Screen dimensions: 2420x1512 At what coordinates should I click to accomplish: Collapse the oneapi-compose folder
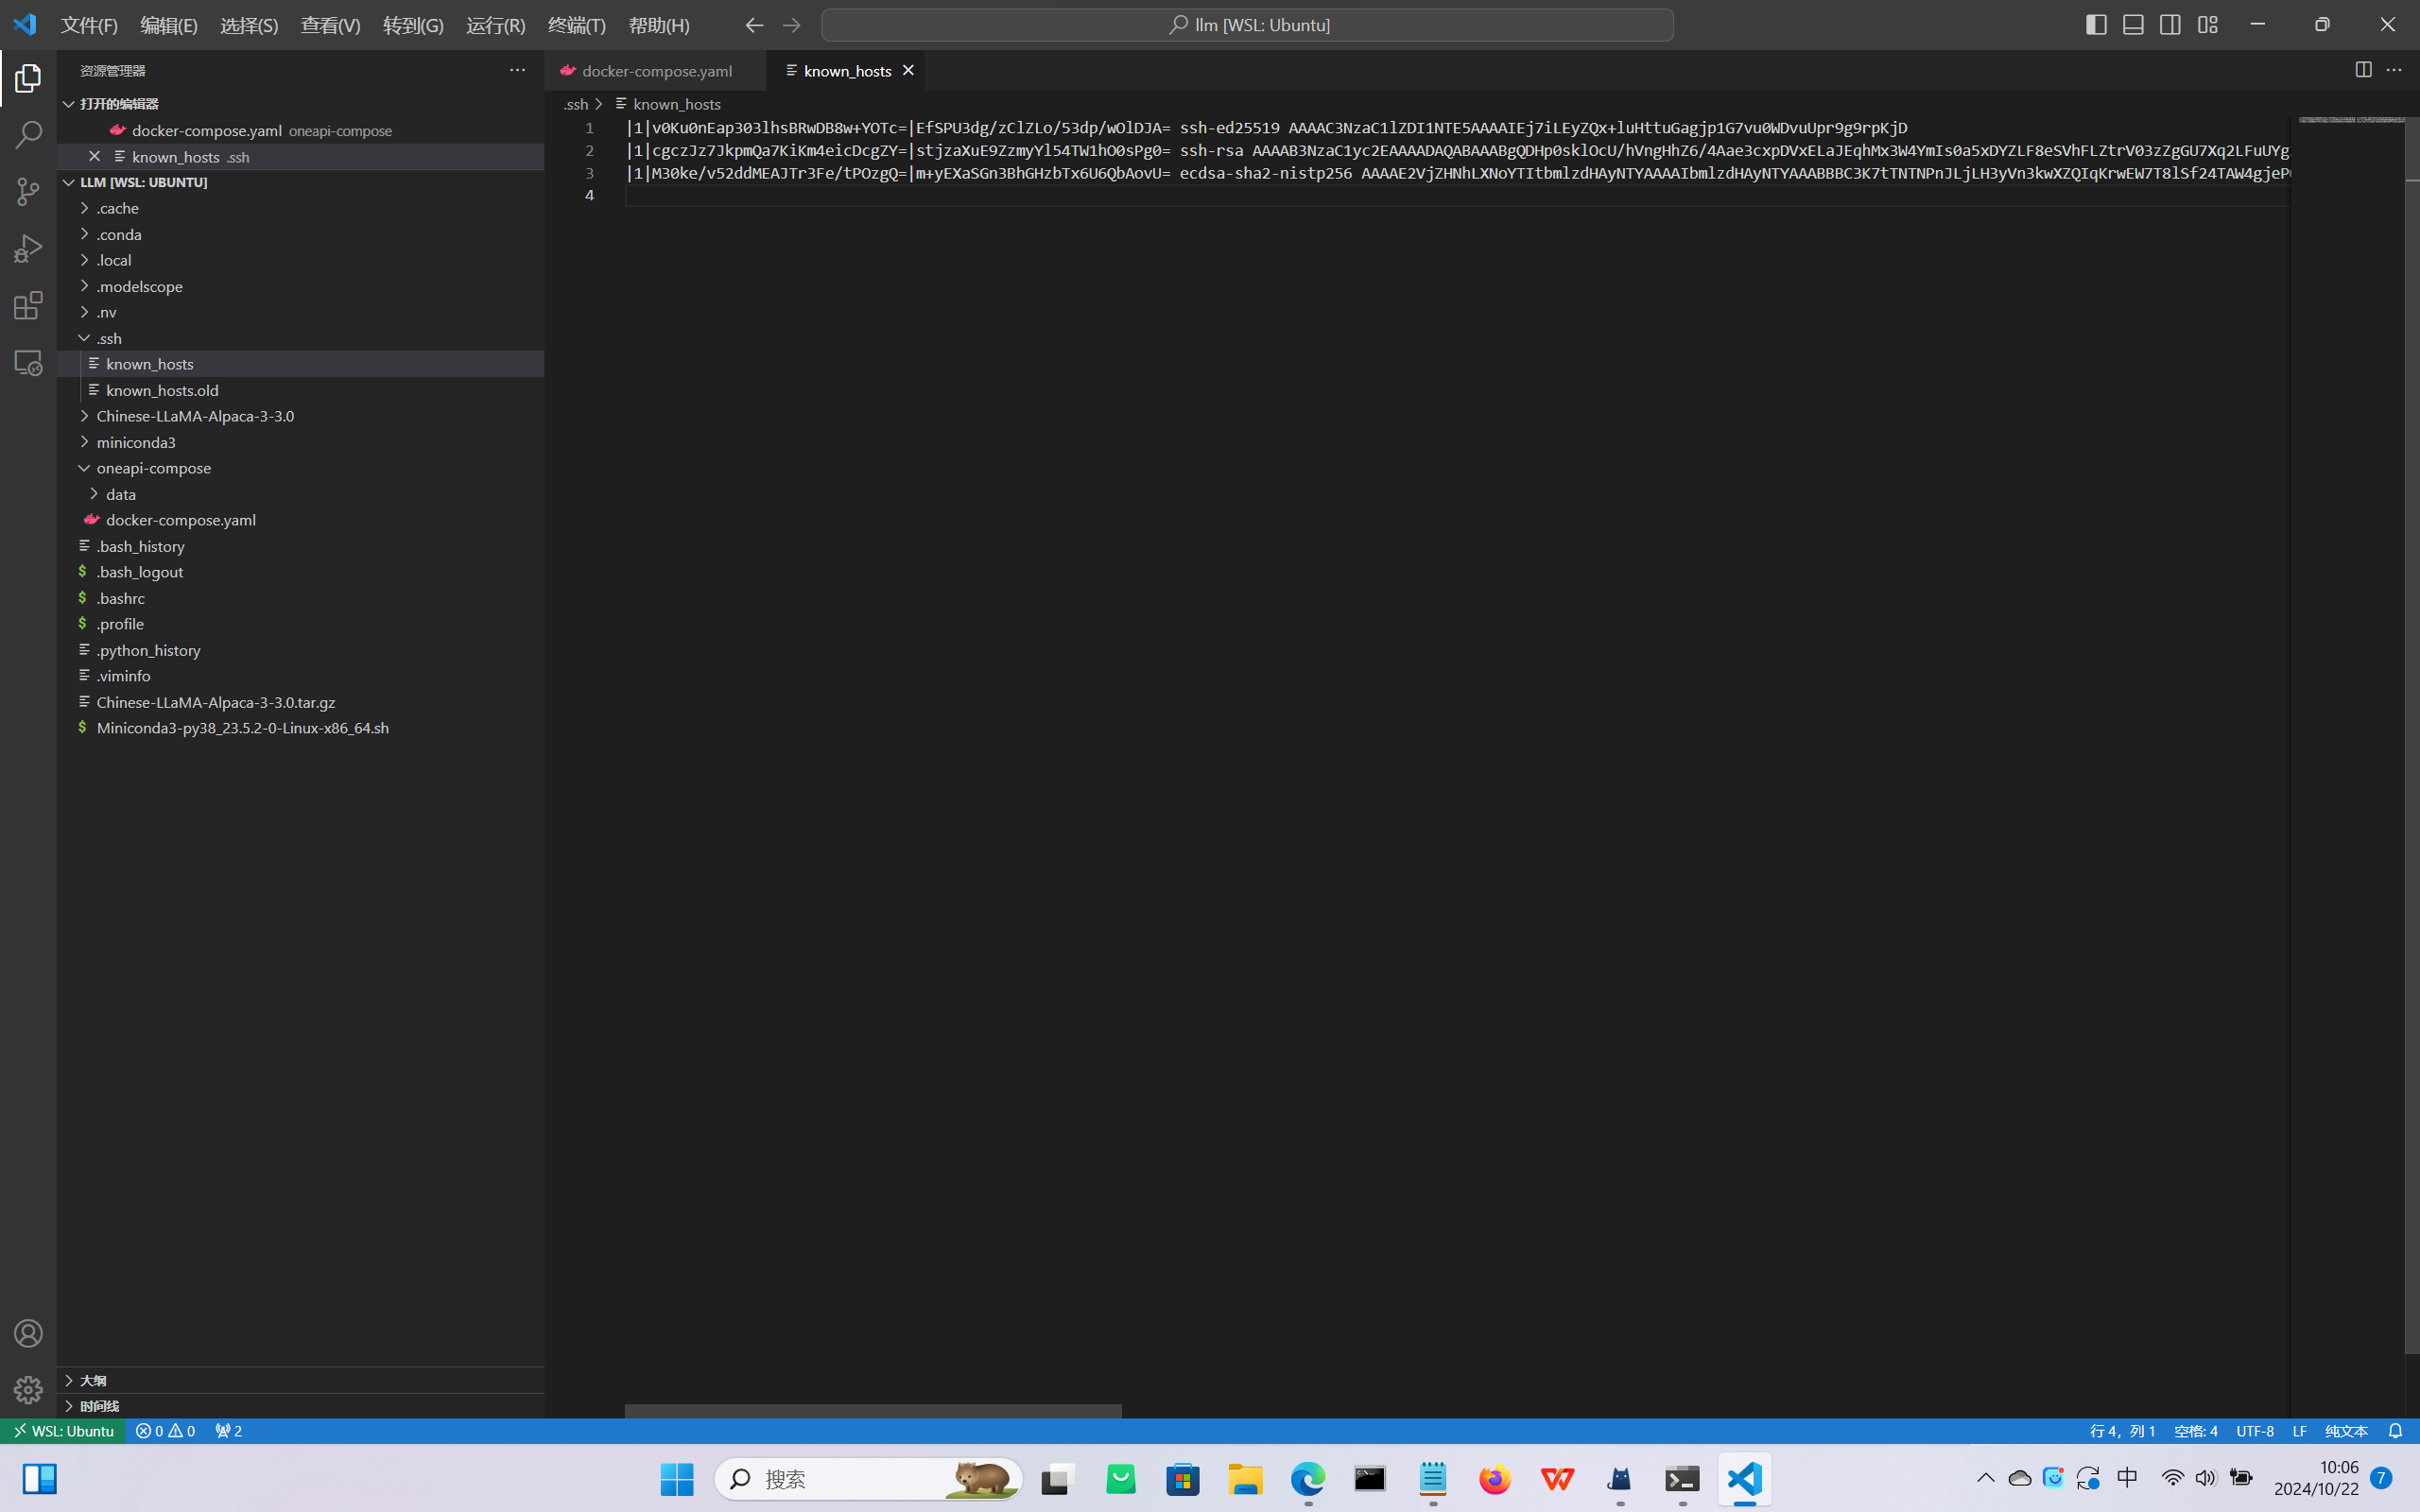pos(153,468)
